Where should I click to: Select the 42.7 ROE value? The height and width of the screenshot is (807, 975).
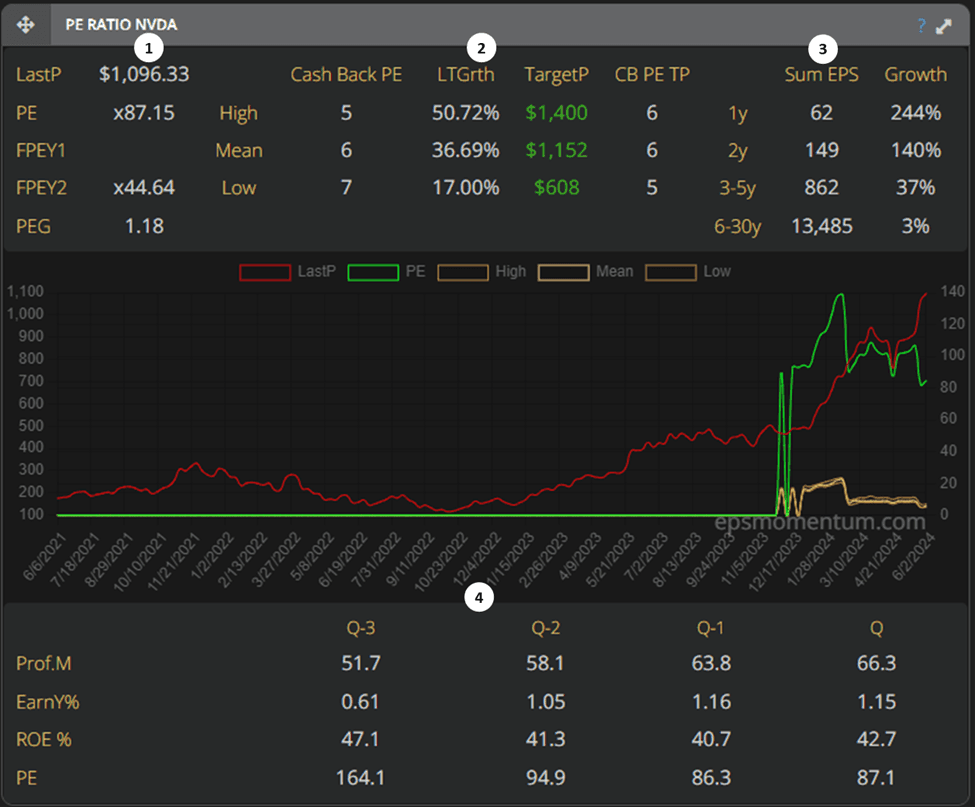(876, 739)
